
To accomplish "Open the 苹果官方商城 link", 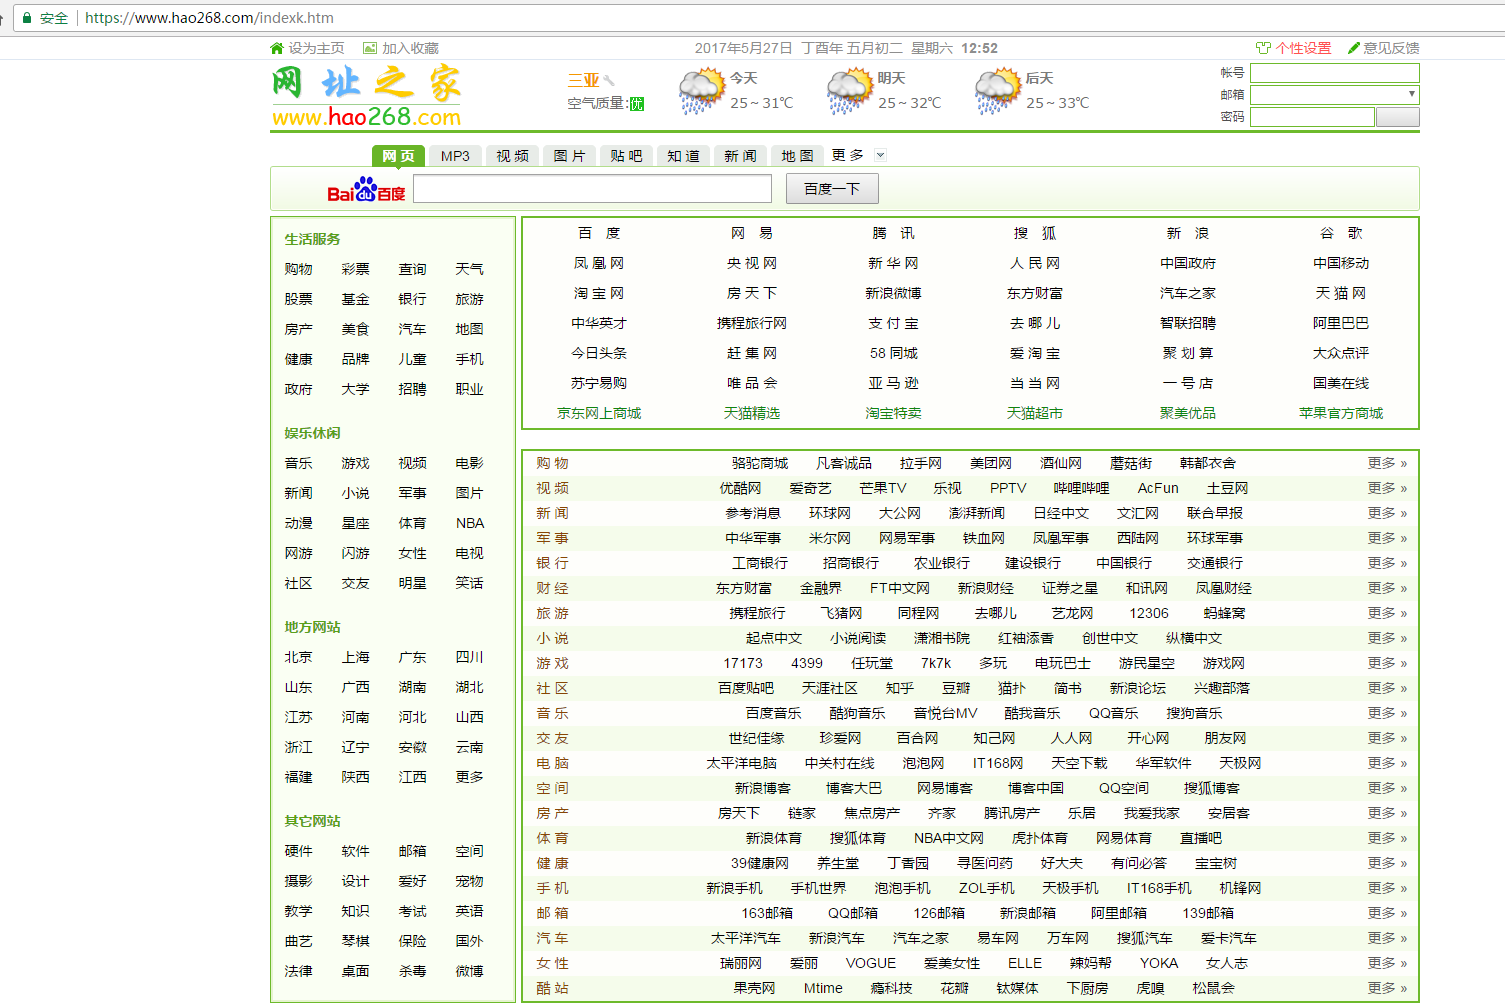I will [x=1341, y=413].
